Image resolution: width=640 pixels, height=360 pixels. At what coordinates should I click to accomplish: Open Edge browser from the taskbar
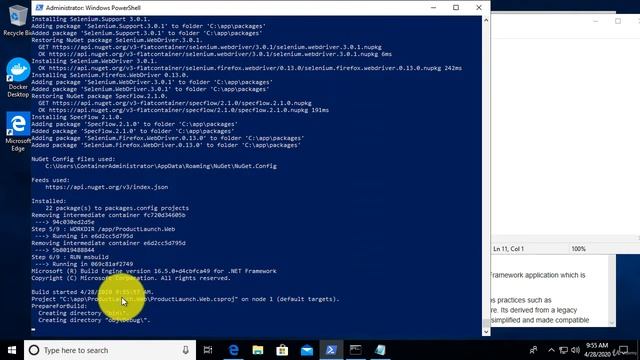[233, 350]
